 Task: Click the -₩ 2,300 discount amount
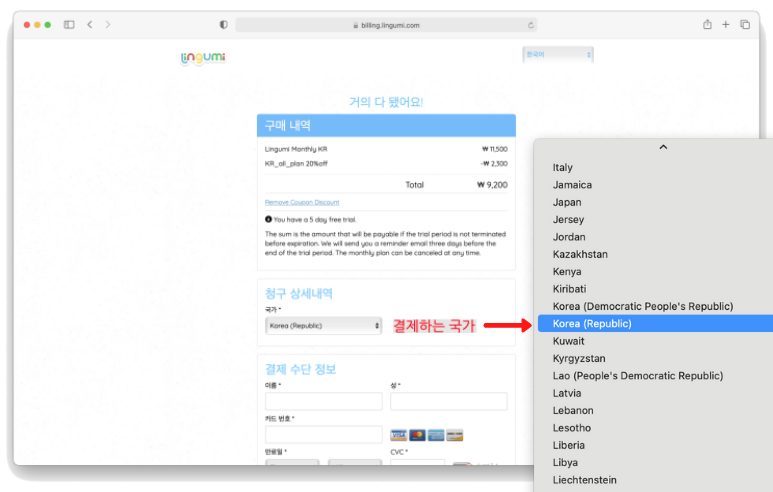[x=494, y=164]
